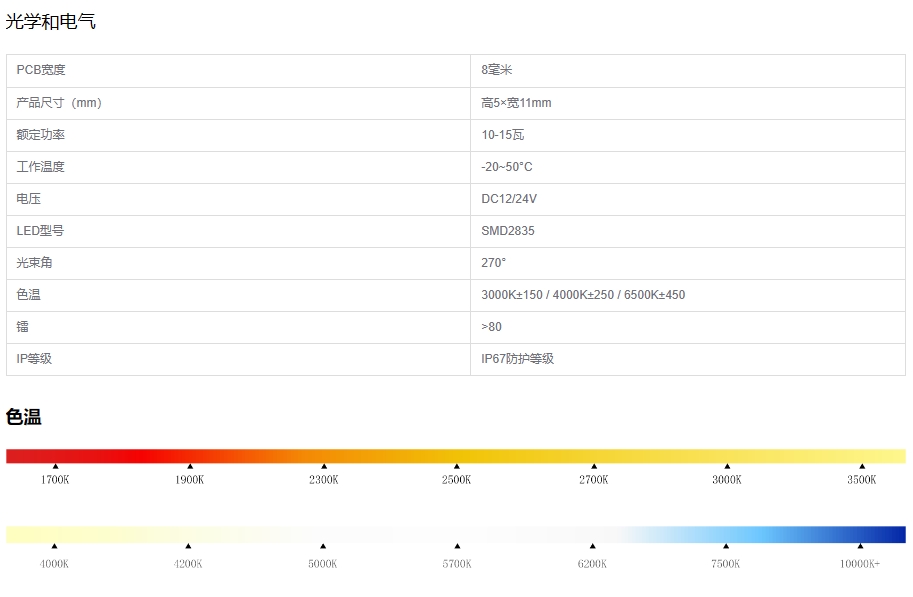Click the 6200K label under cool gradient
The height and width of the screenshot is (597, 913).
tap(592, 564)
